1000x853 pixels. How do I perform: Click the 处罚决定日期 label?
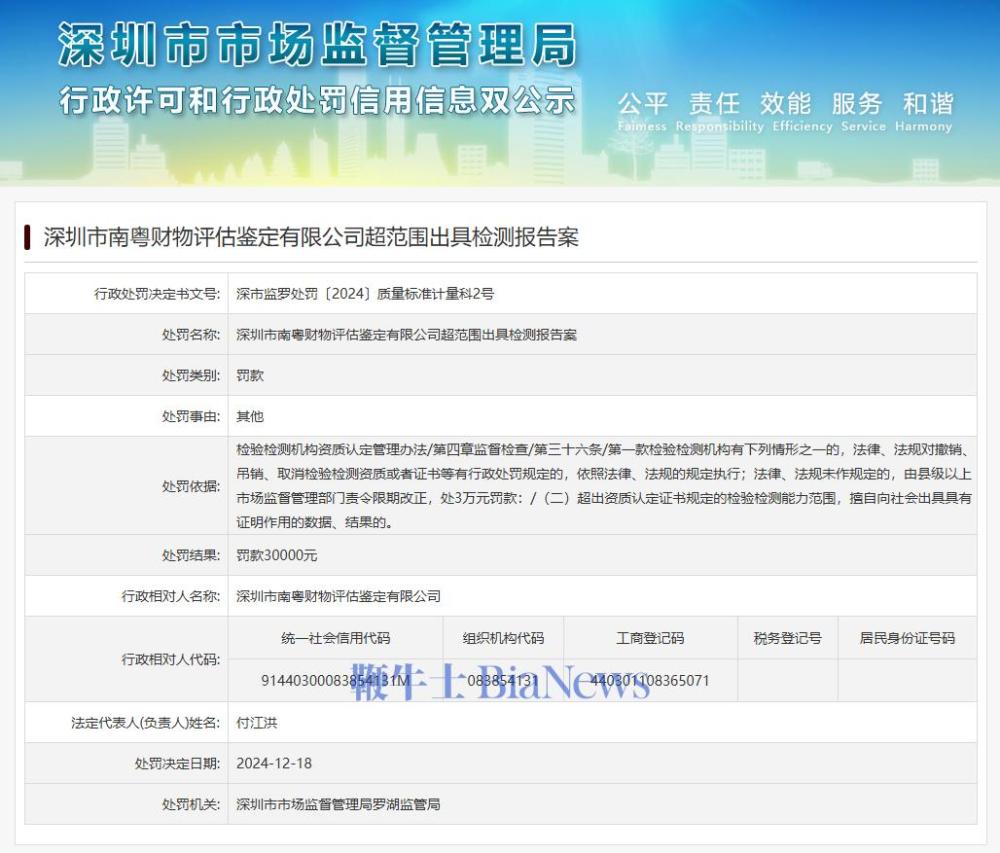(177, 764)
